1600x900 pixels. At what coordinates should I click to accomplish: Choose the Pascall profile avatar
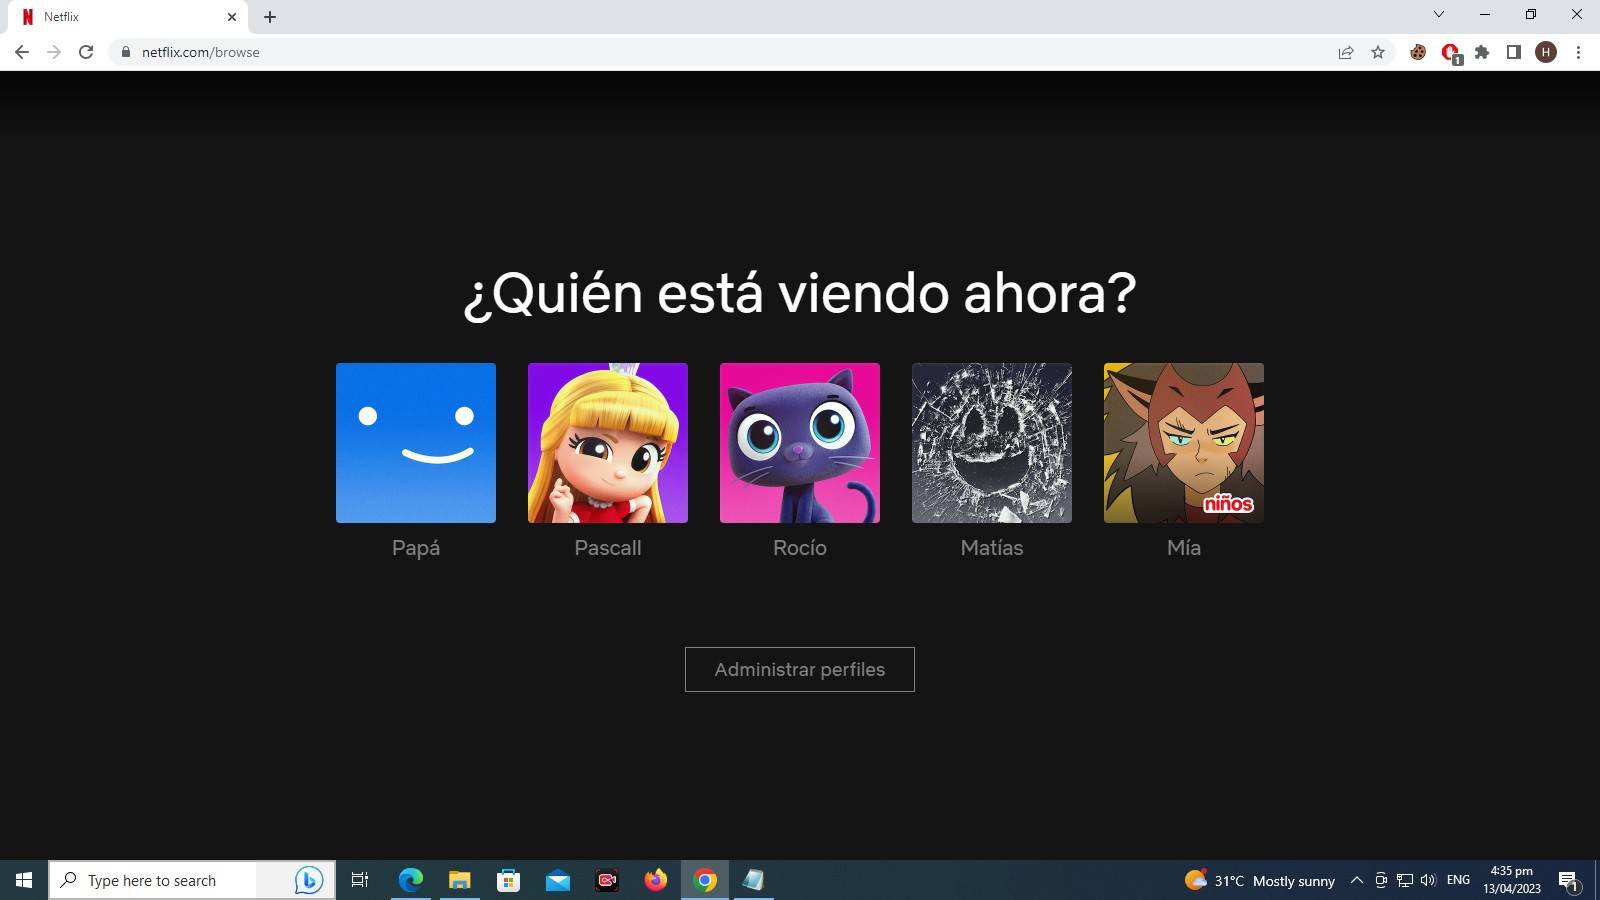(x=608, y=443)
